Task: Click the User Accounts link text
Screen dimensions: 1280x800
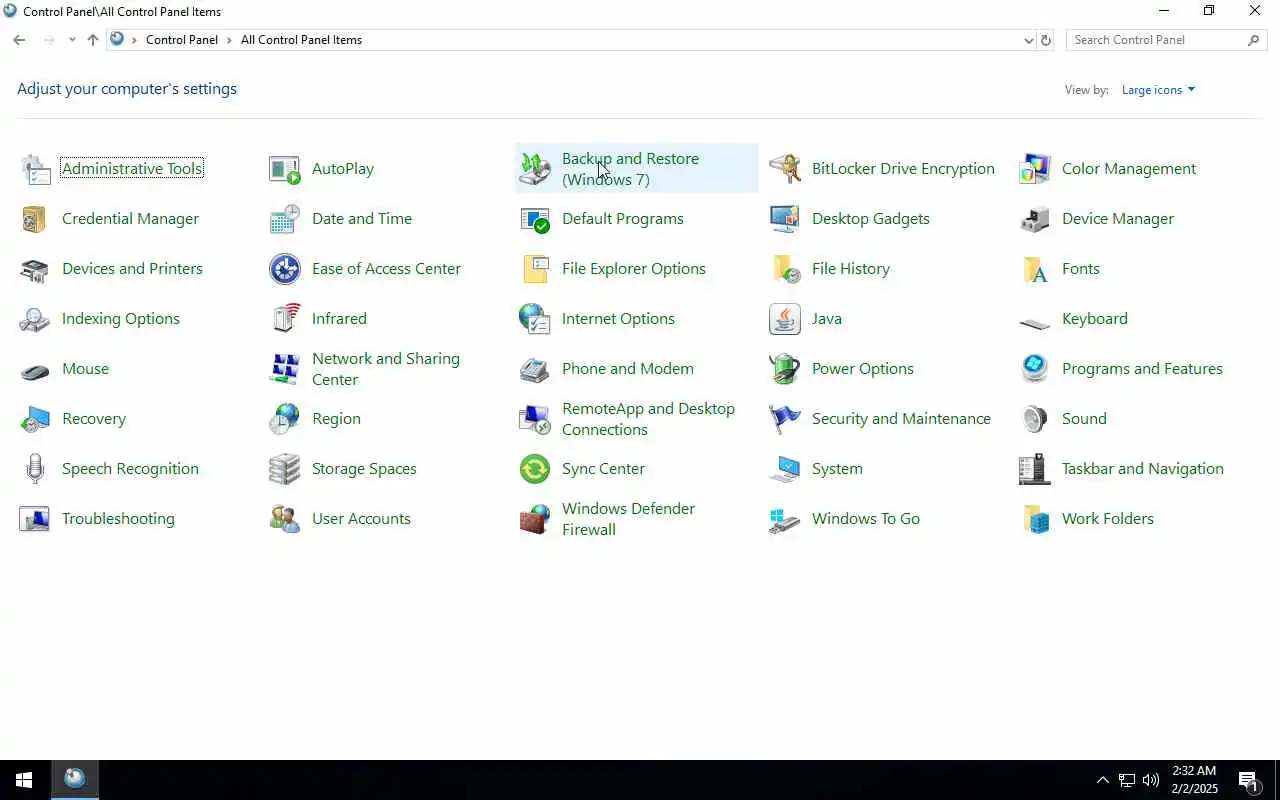Action: point(361,519)
